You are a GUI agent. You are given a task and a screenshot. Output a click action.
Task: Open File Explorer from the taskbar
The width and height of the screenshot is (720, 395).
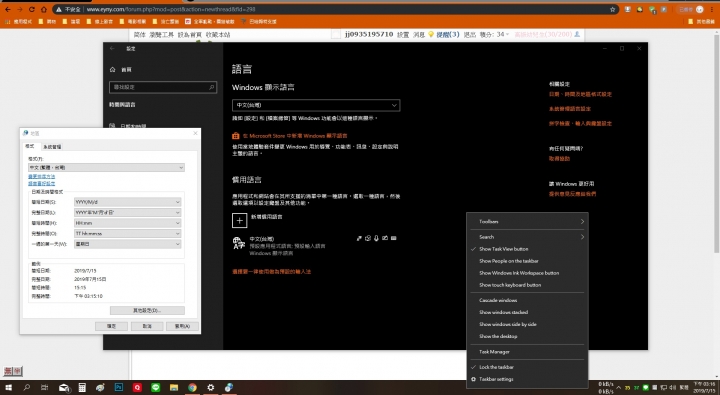174,388
